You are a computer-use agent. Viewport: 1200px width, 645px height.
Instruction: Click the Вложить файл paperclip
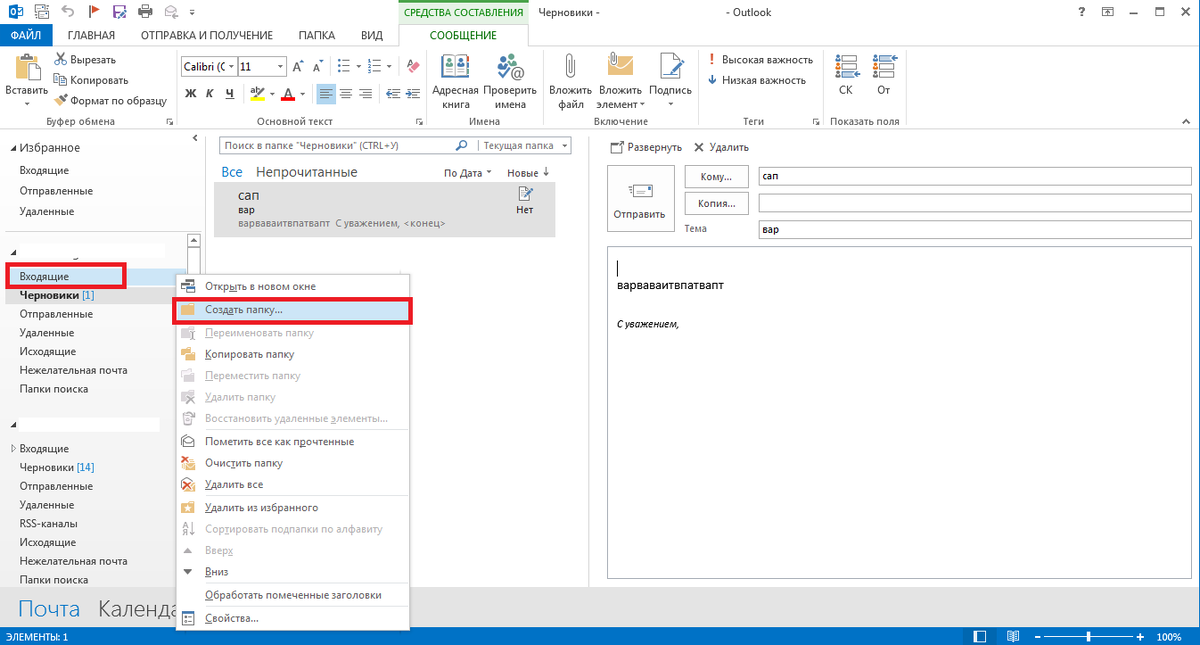pyautogui.click(x=571, y=67)
